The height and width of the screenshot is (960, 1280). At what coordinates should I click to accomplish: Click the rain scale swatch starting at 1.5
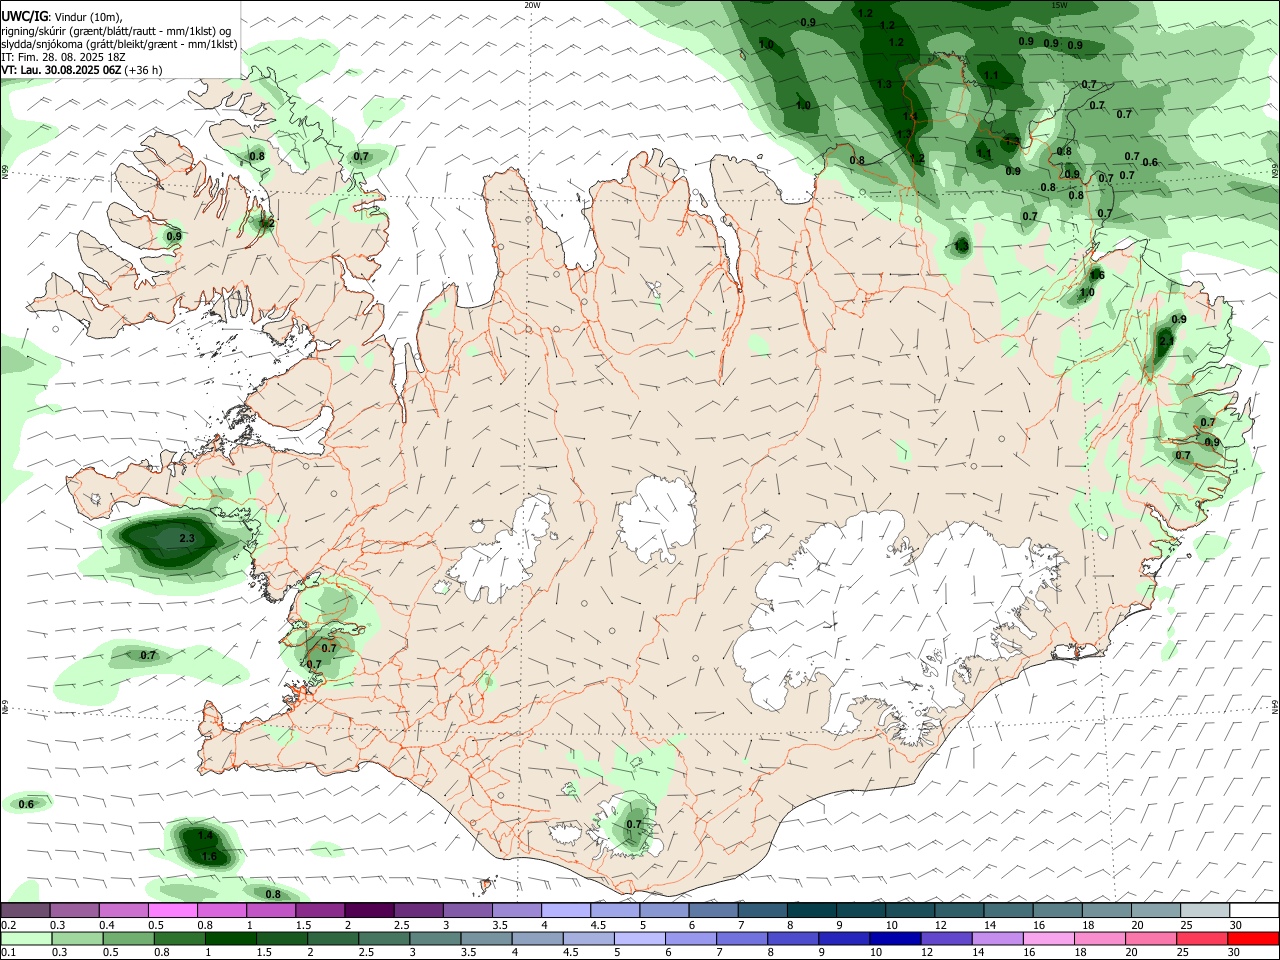(282, 939)
